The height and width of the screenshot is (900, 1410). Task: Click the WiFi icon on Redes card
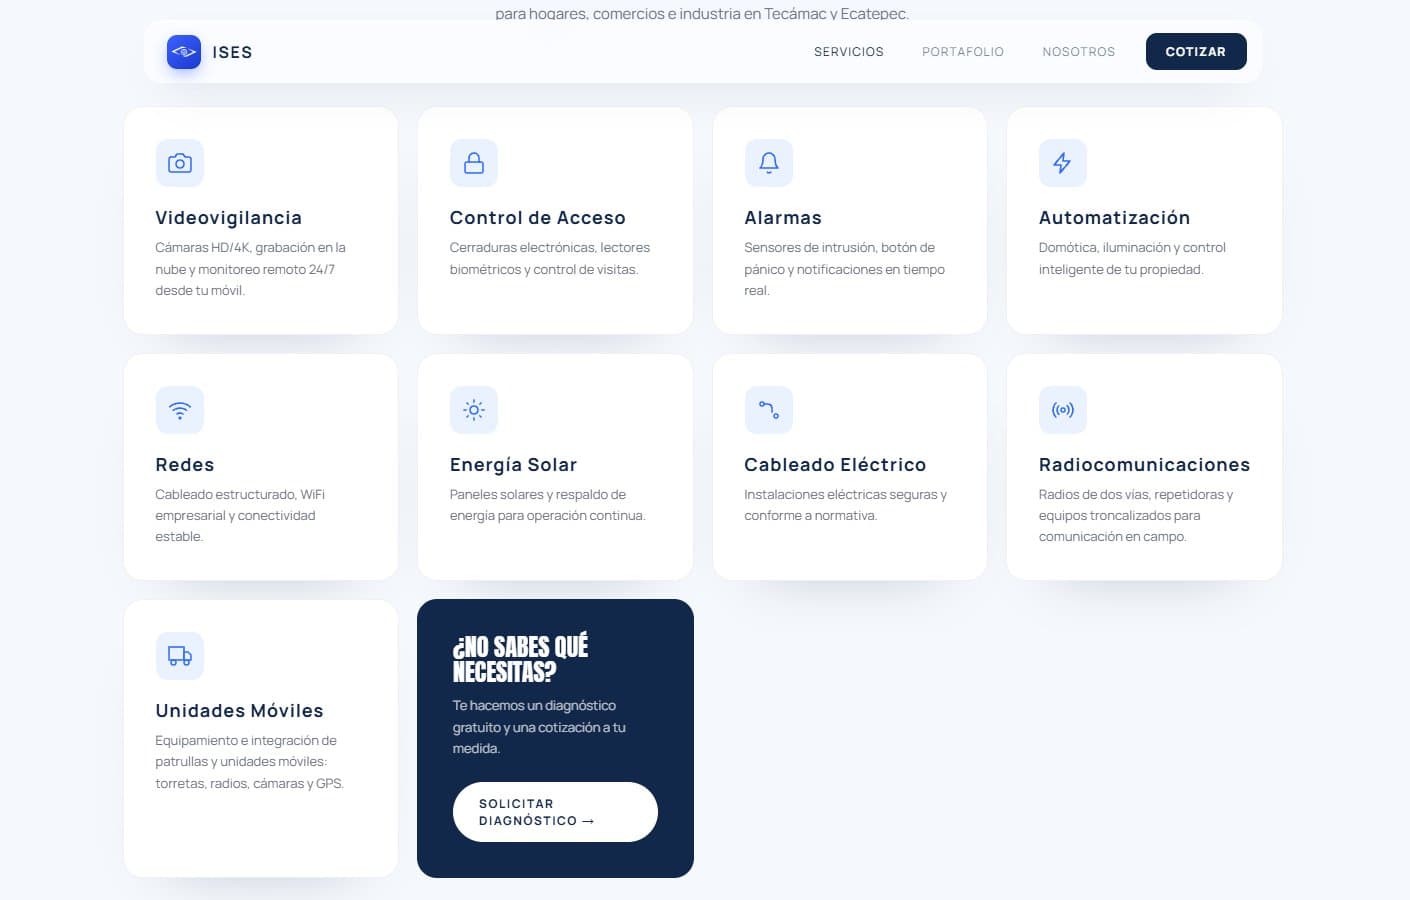(180, 410)
